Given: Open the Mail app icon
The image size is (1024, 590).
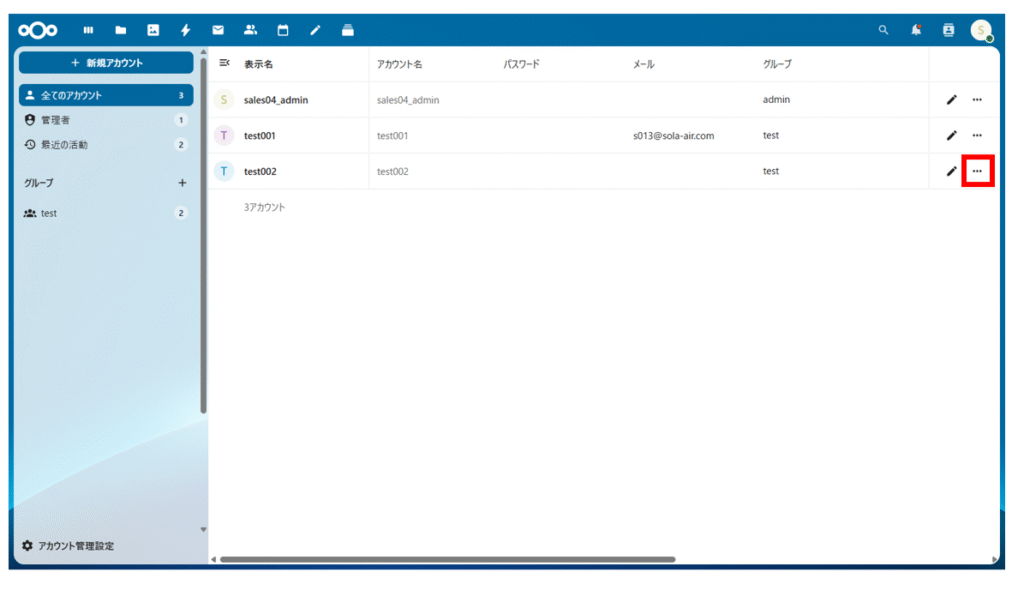Looking at the screenshot, I should (218, 30).
